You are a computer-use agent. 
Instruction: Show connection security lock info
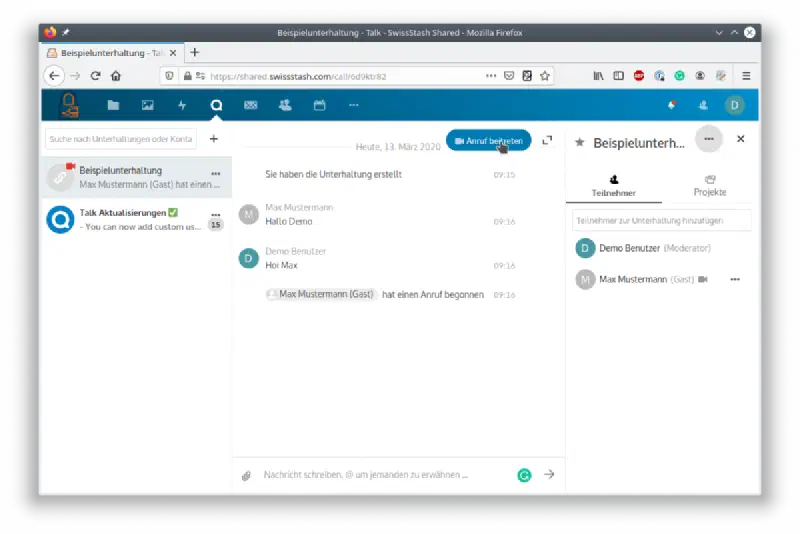pos(187,76)
